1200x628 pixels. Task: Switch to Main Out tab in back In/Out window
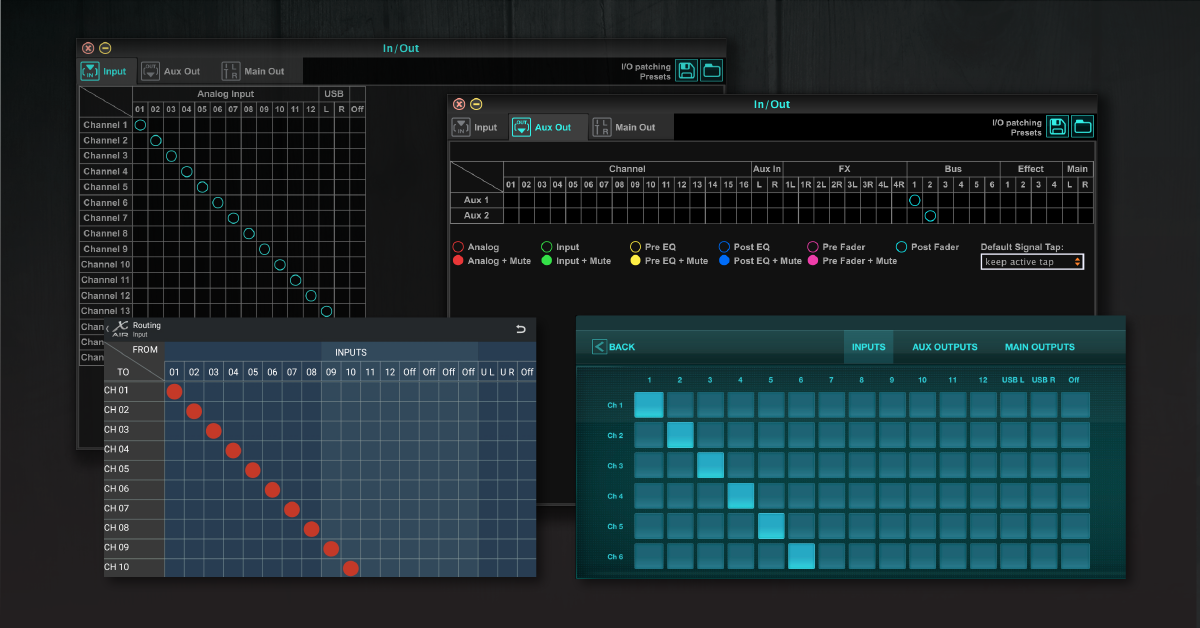tap(254, 71)
